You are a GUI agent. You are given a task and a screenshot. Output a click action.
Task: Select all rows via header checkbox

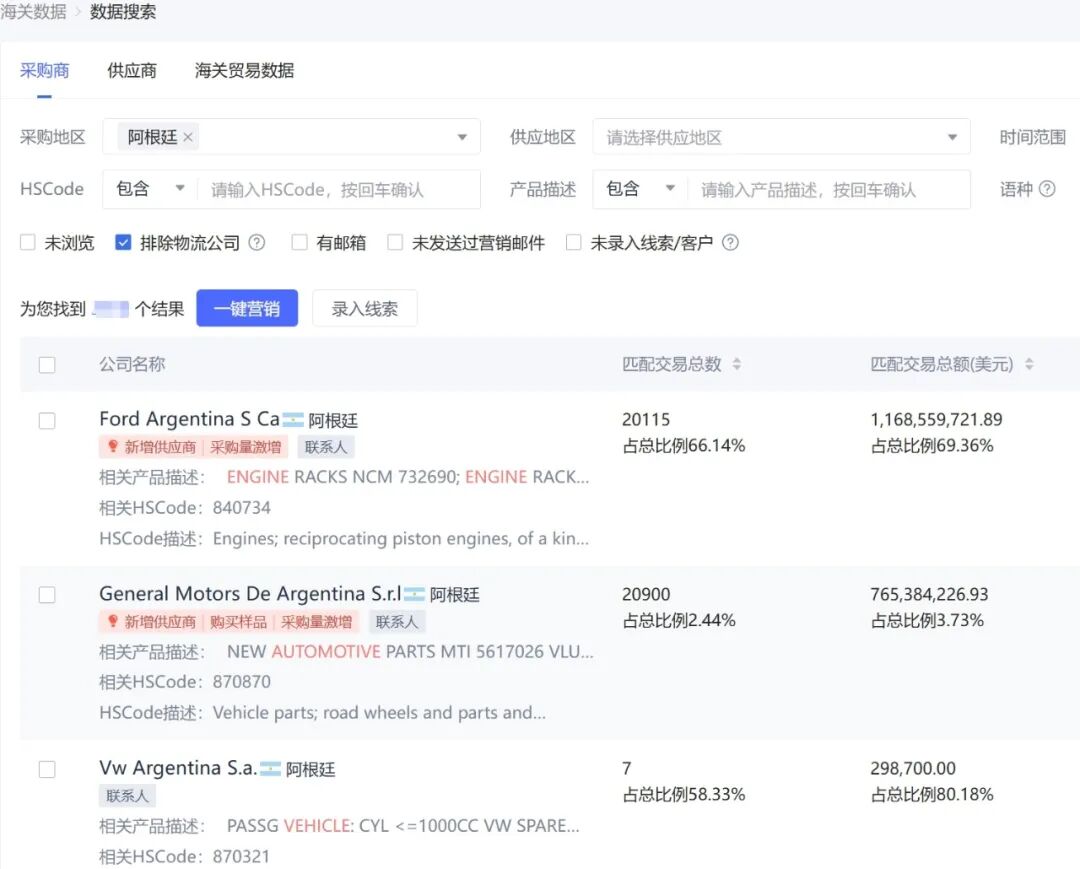point(47,365)
